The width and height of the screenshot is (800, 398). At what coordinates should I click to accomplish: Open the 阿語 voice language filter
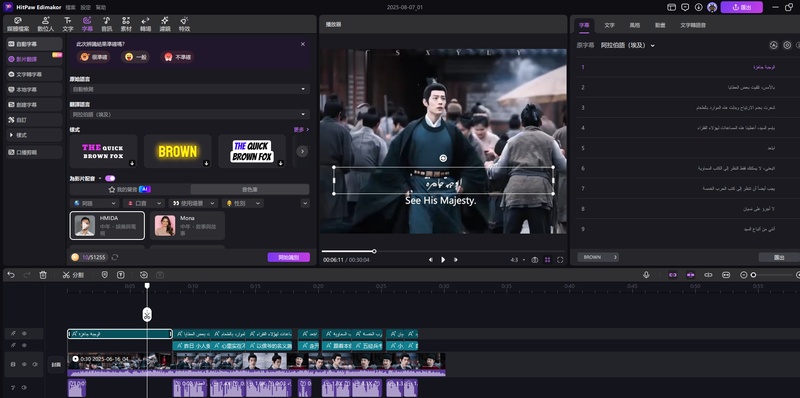coord(94,203)
